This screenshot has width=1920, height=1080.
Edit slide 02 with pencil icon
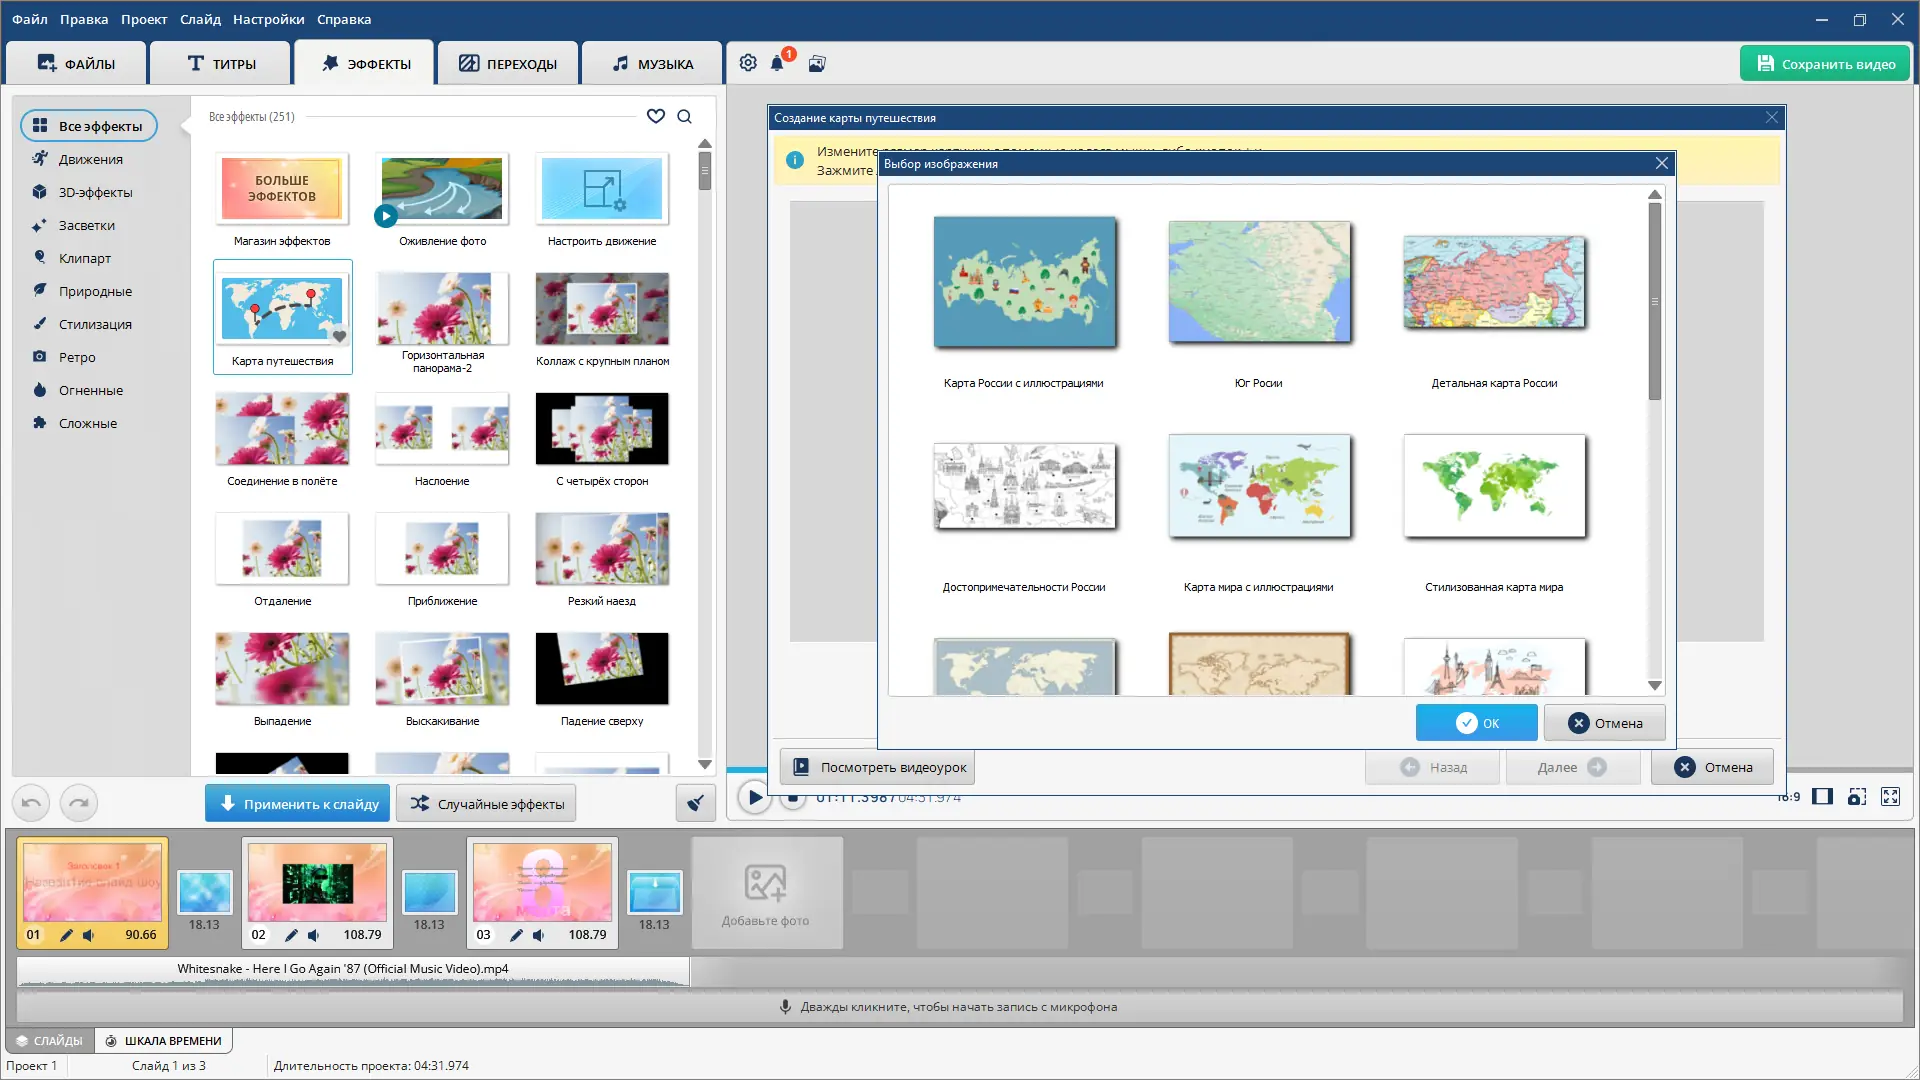(x=291, y=935)
